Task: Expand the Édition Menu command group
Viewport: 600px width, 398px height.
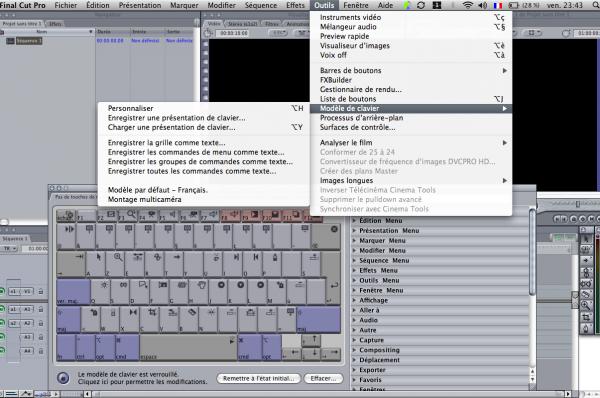Action: [x=354, y=221]
